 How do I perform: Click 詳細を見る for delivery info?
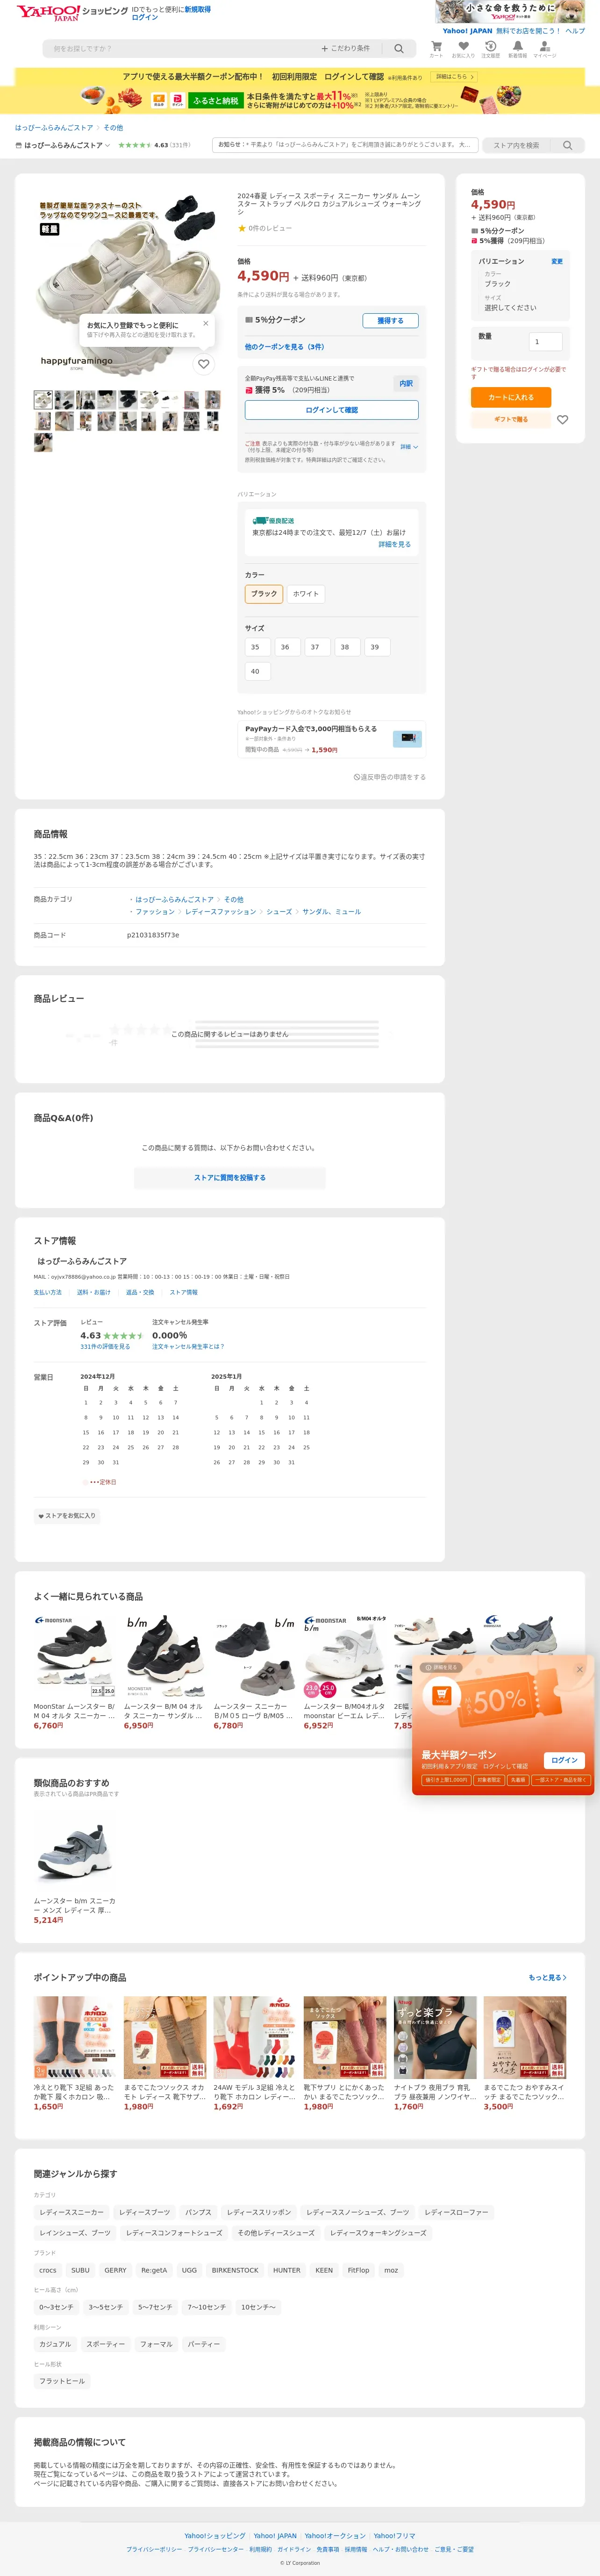click(x=395, y=544)
